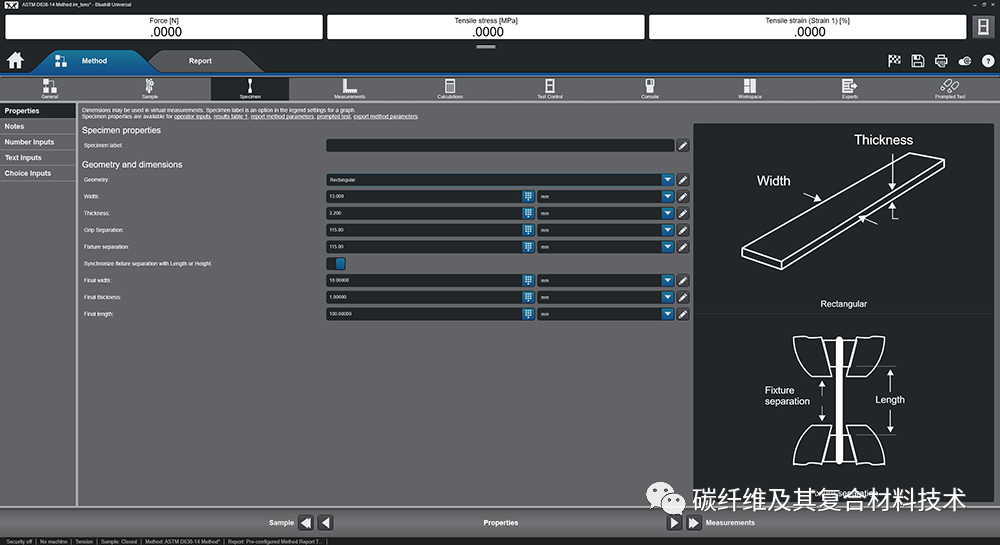Select Notes in the left sidebar
The height and width of the screenshot is (545, 1000).
(38, 126)
